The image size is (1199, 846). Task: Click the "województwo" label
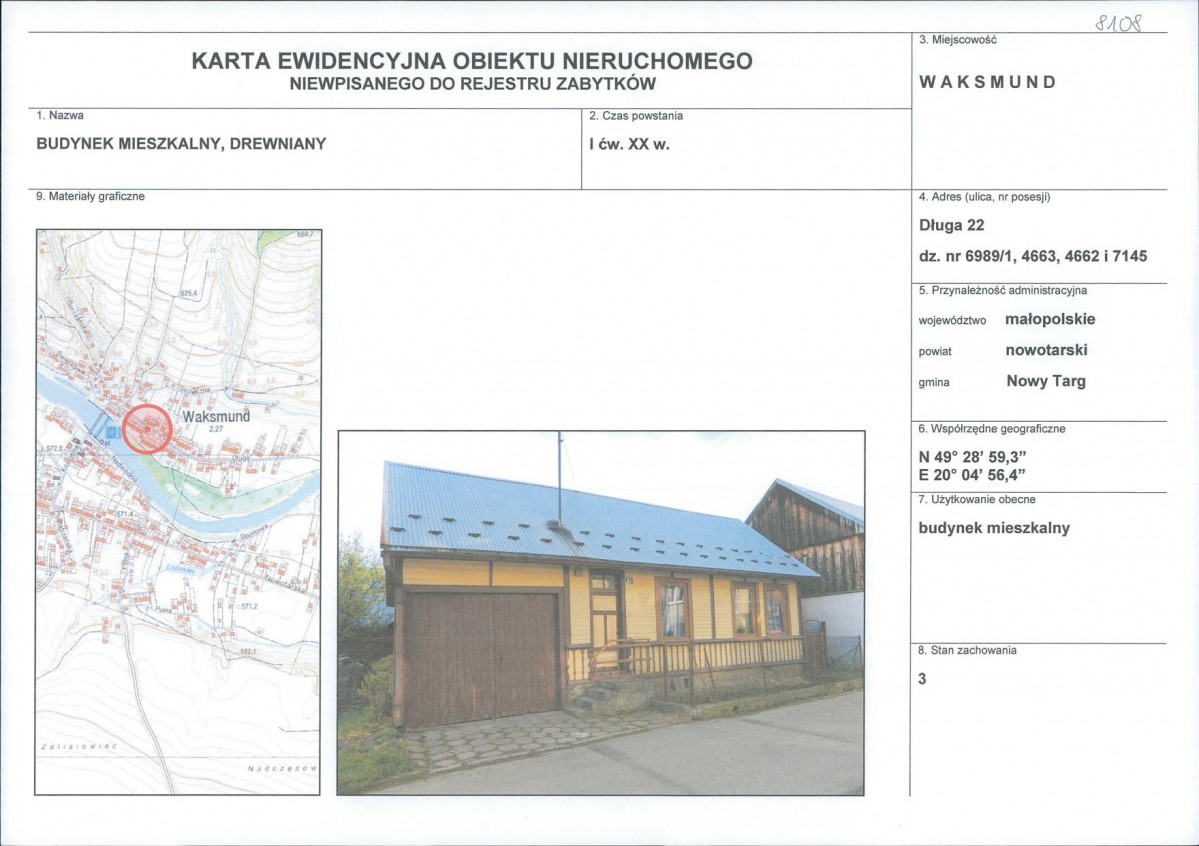[952, 321]
